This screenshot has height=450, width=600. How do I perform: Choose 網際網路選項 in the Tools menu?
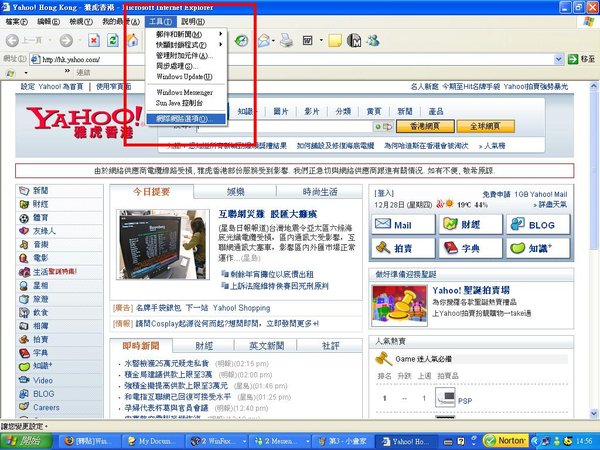[x=186, y=119]
